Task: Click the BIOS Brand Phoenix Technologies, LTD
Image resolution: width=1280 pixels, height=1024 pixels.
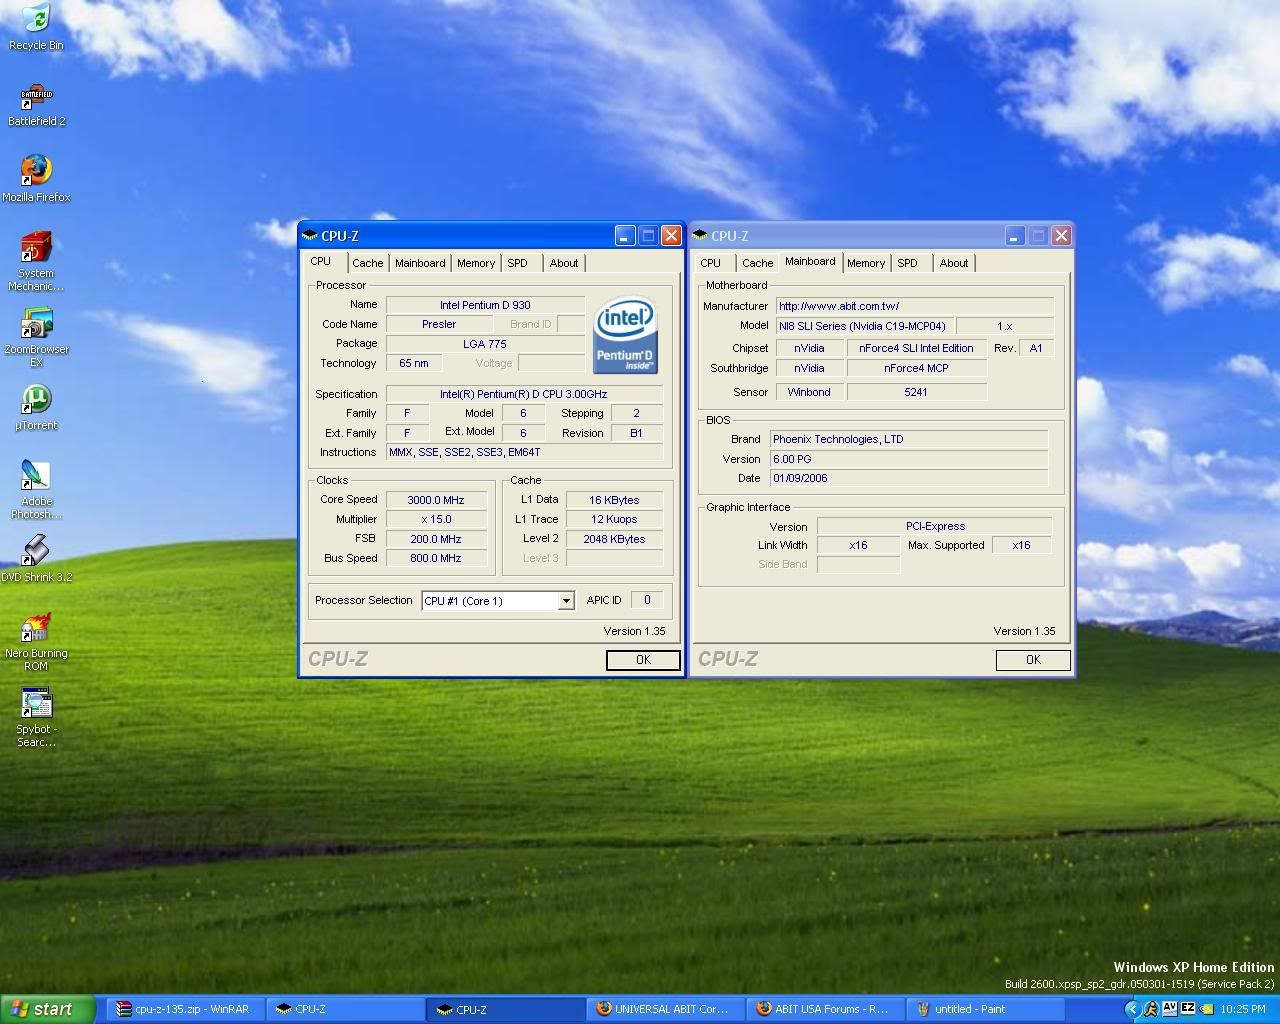Action: pos(909,439)
